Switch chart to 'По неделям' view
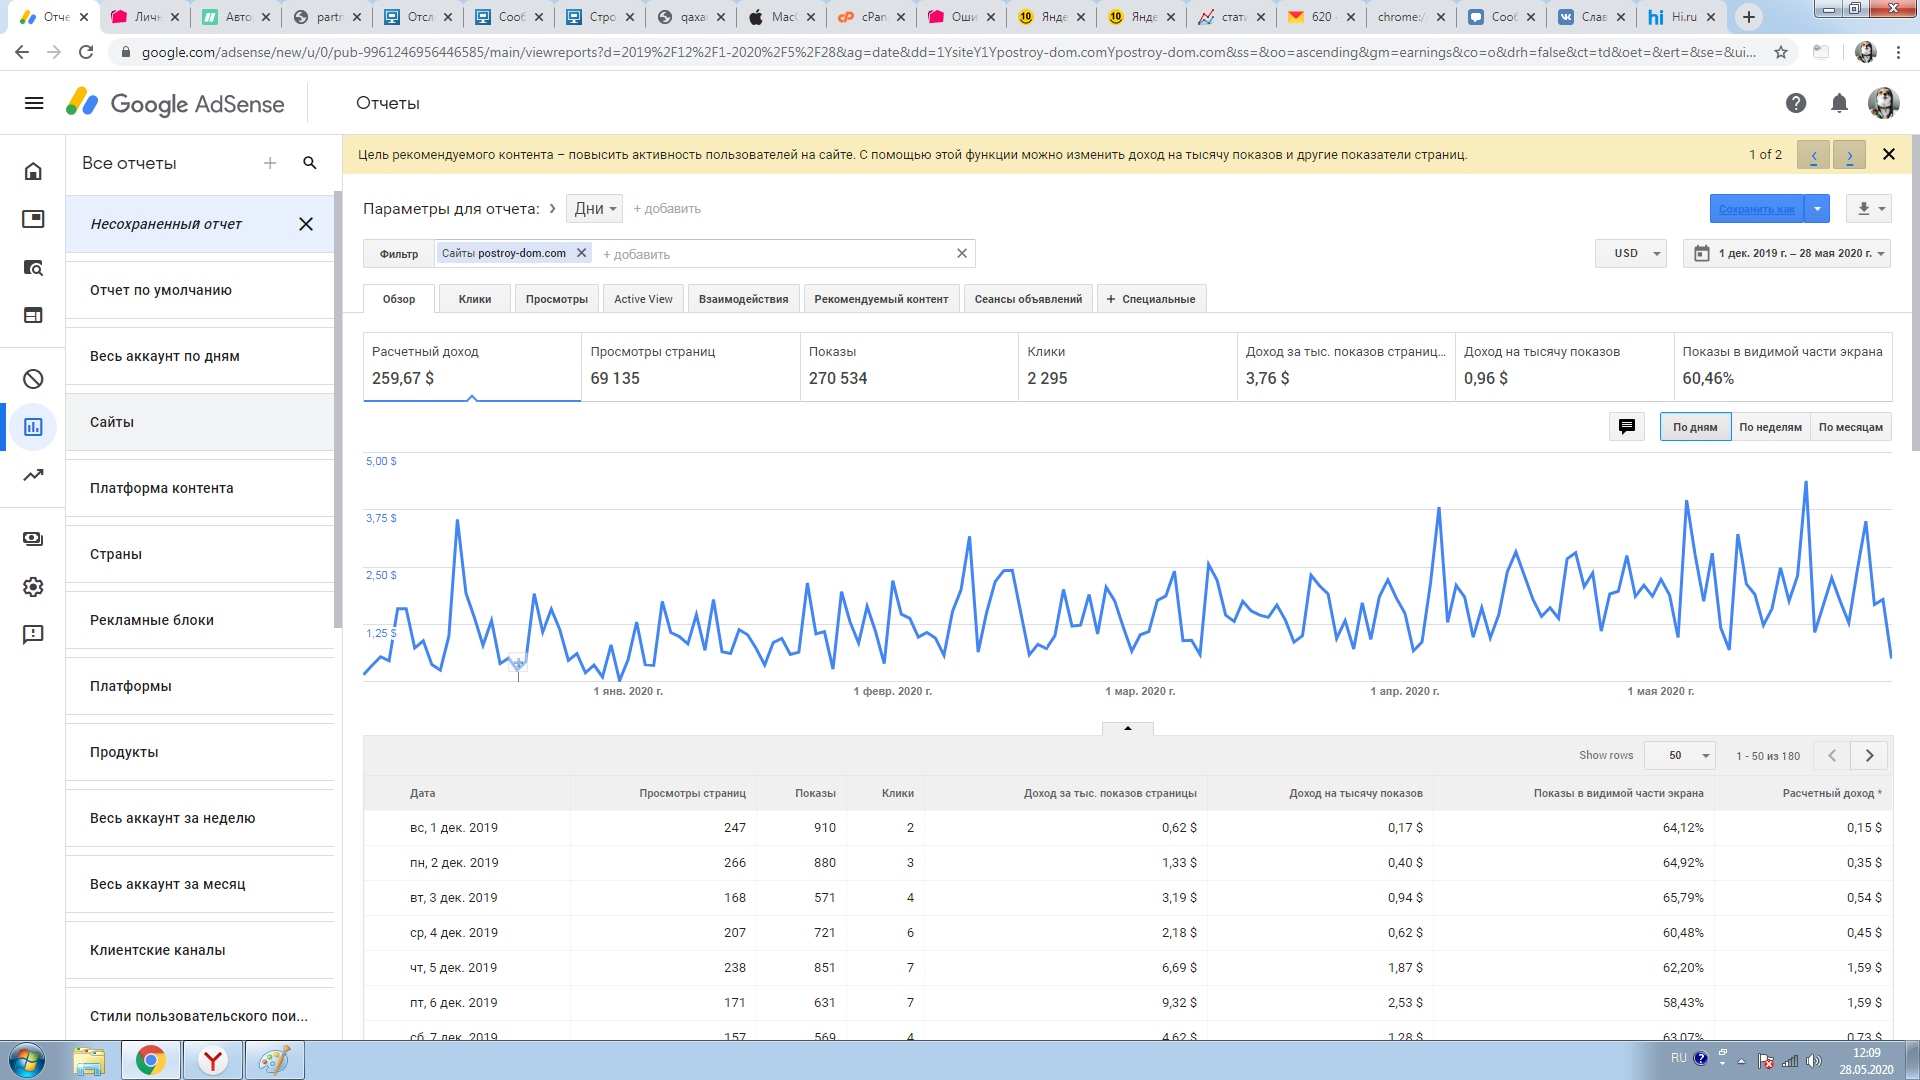Screen dimensions: 1920x1080 [x=1770, y=427]
